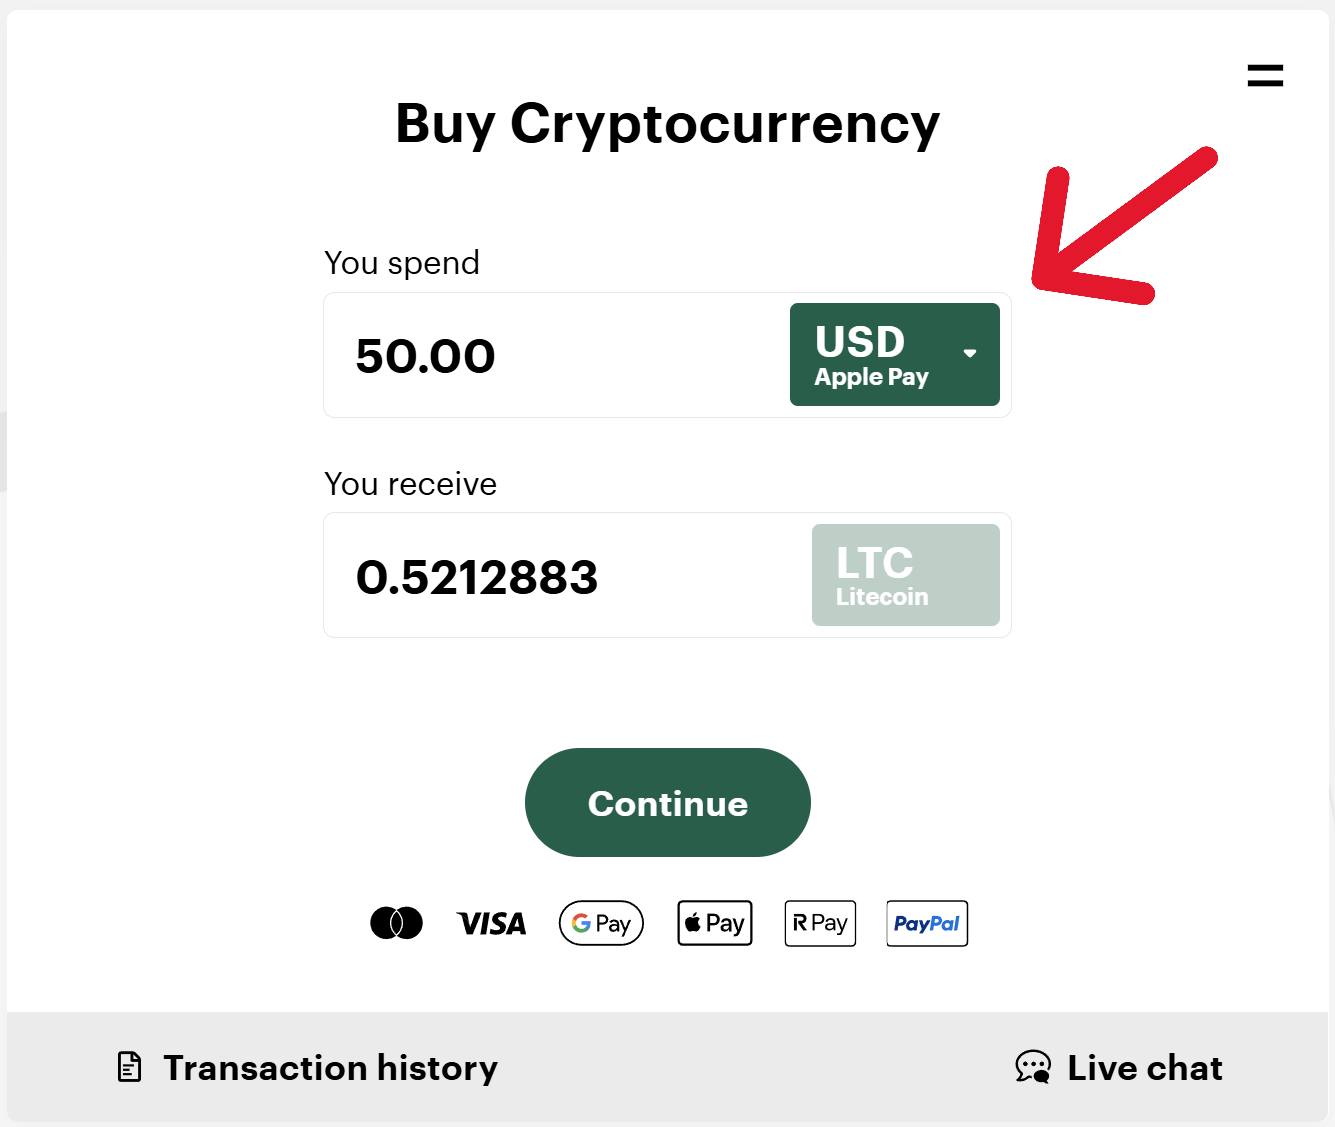Click the dropdown arrow beside USD
1335x1127 pixels.
click(x=969, y=353)
